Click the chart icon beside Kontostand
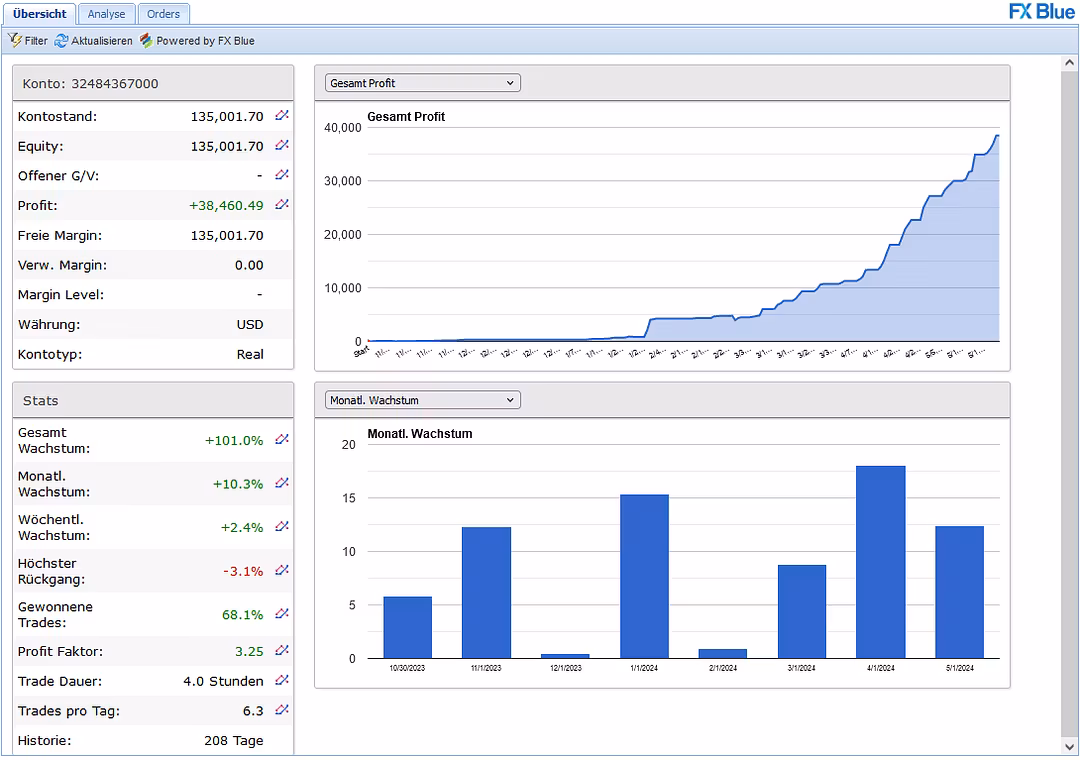Viewport: 1080px width, 760px height. (x=282, y=116)
